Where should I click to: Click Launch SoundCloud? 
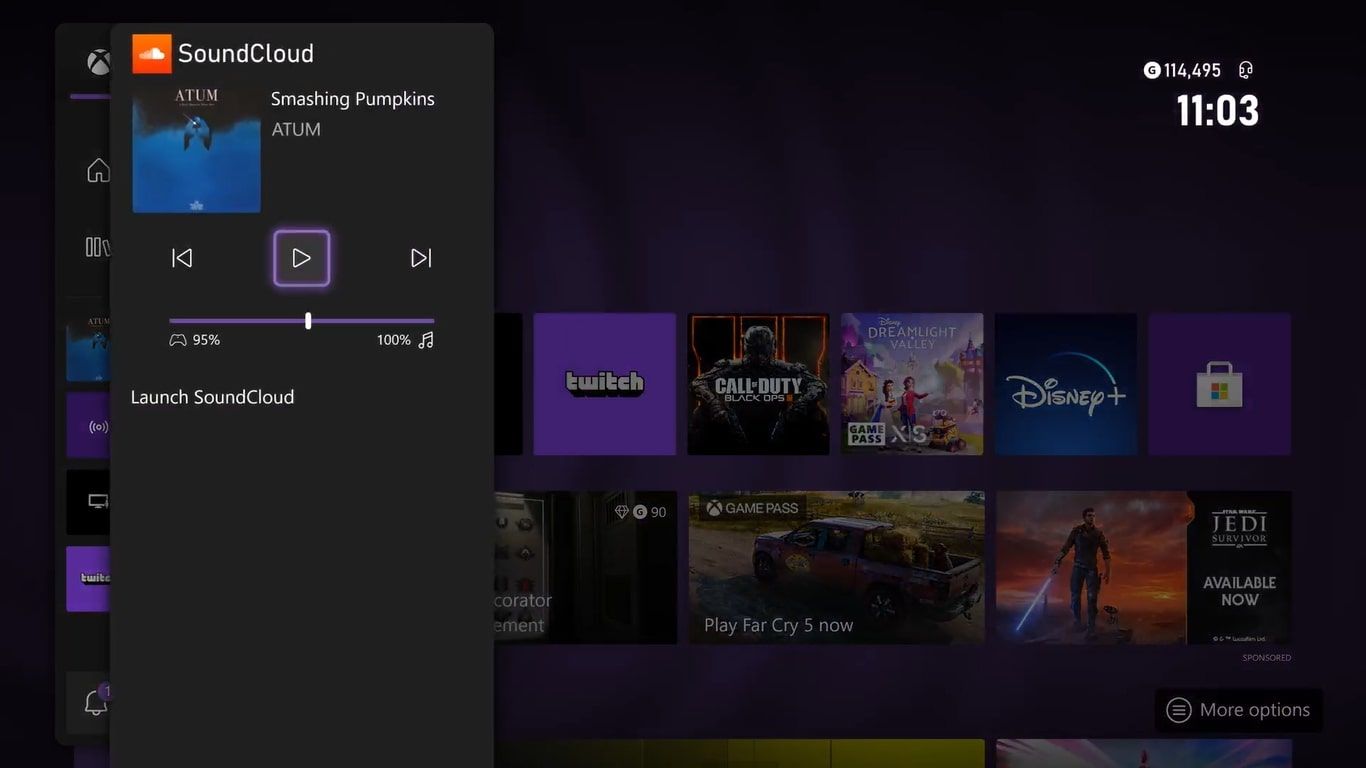212,397
